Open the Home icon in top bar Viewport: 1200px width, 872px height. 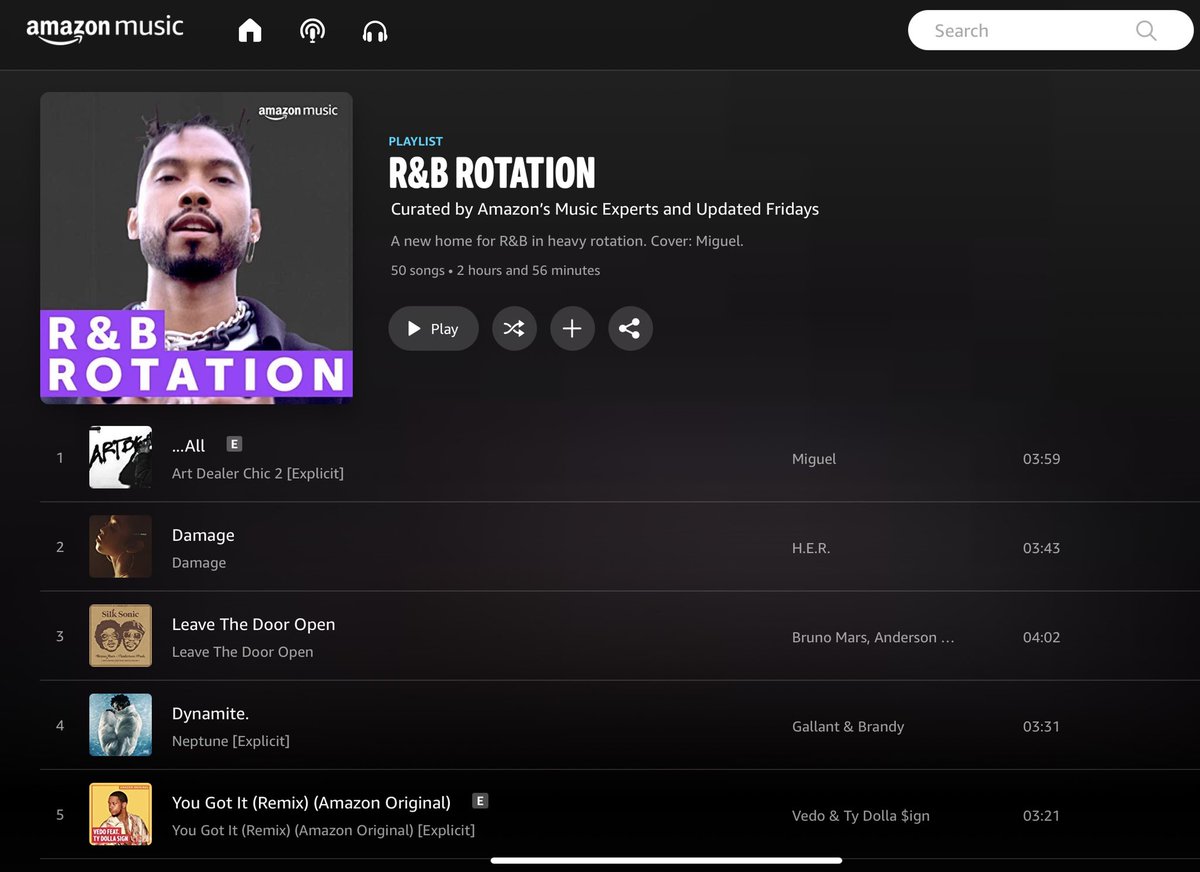[250, 31]
